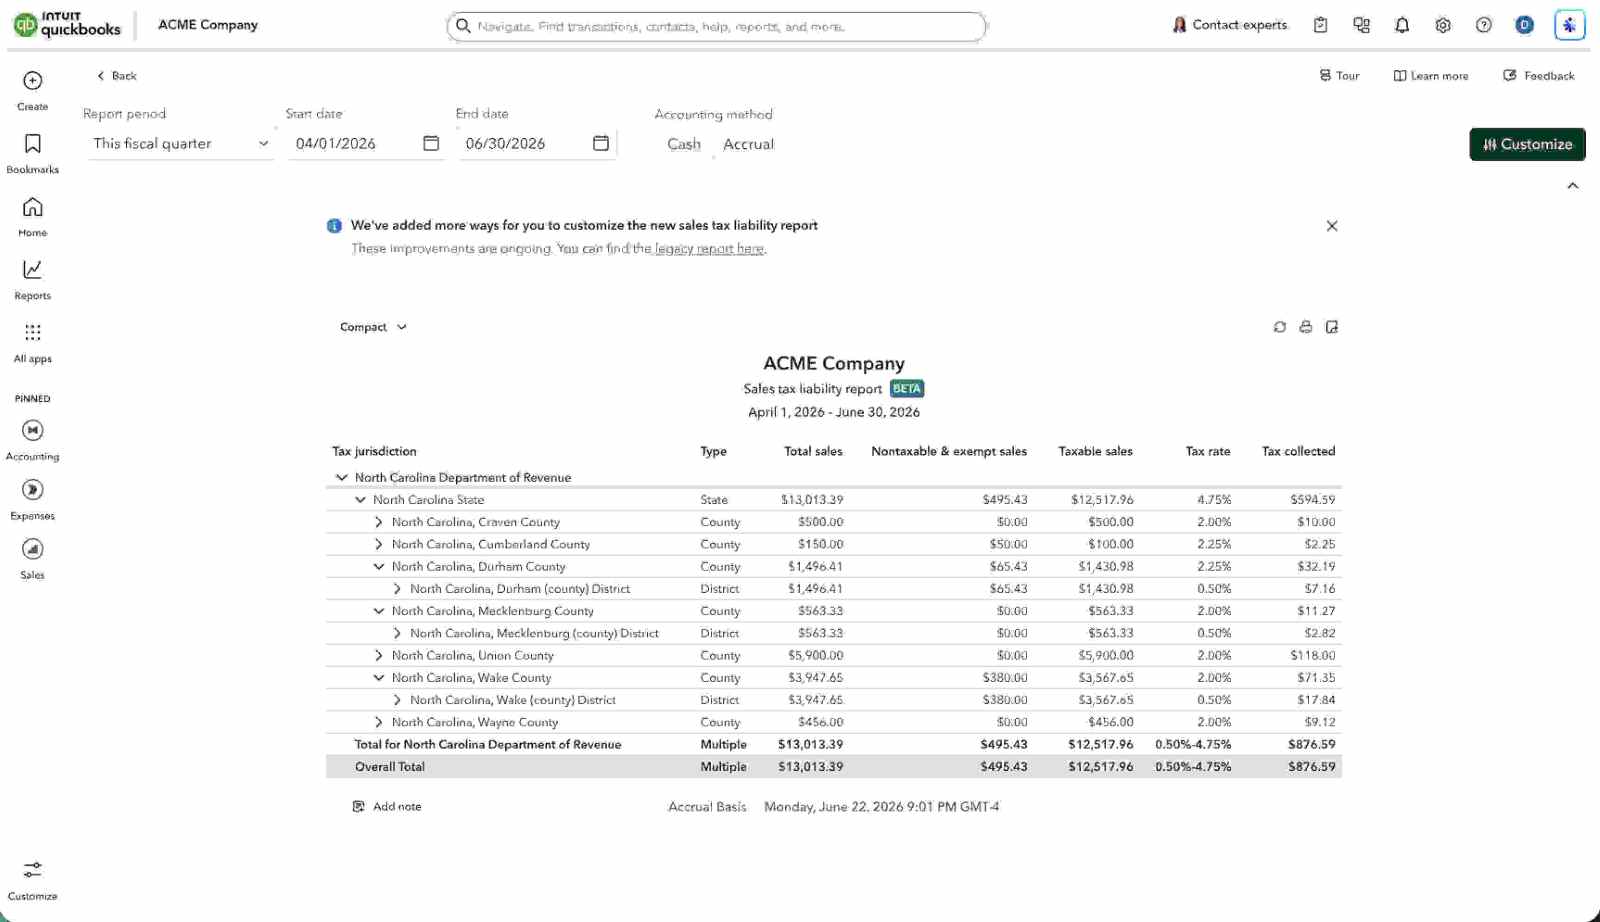Collapse the report filter header
Screen dimensions: 1600x922
1573,186
